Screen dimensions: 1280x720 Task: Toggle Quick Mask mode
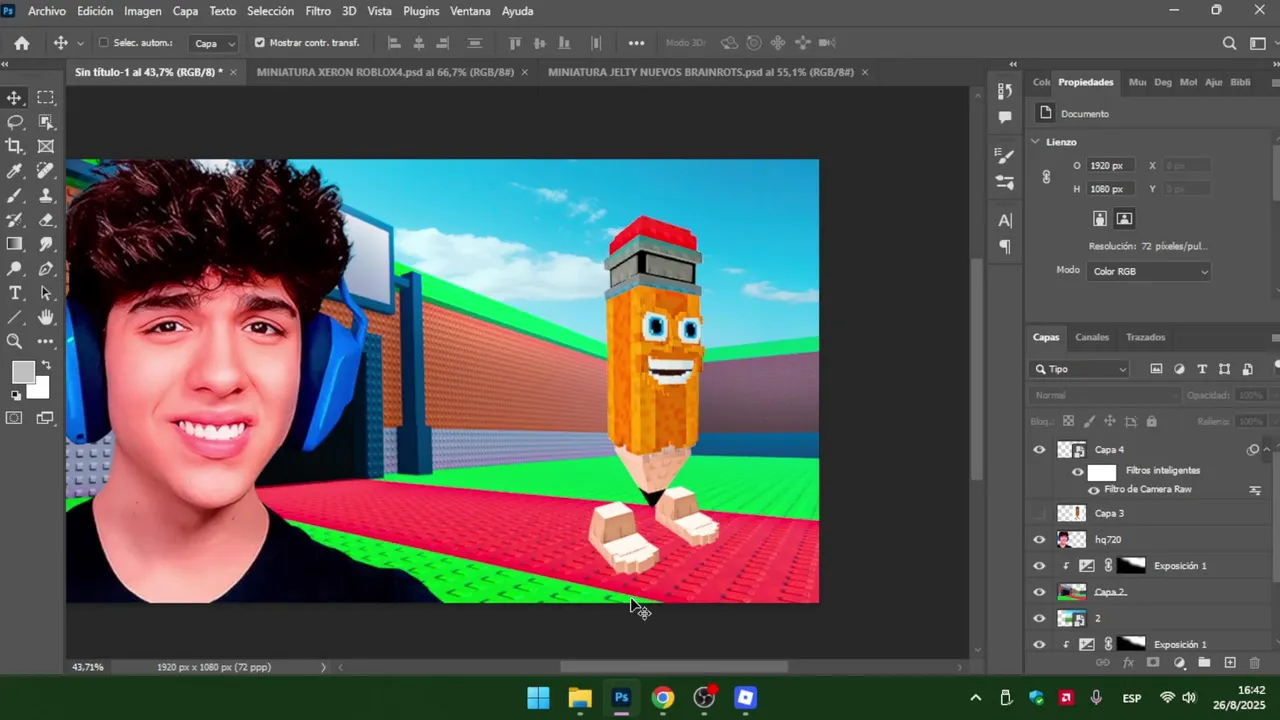click(x=14, y=418)
